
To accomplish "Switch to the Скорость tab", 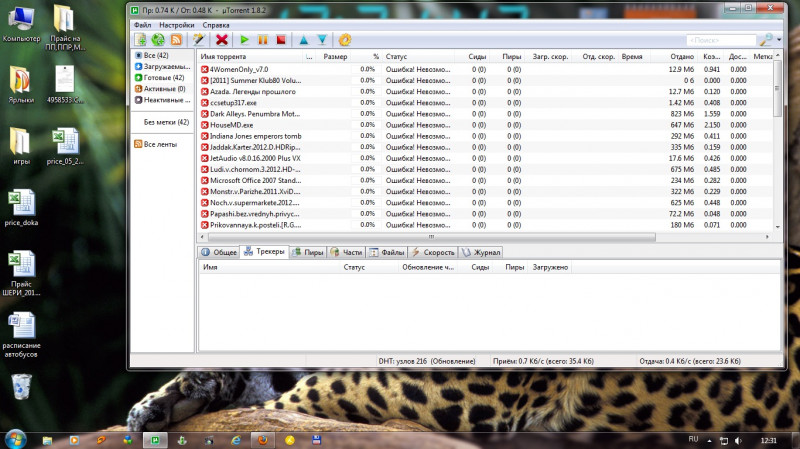I will point(433,252).
